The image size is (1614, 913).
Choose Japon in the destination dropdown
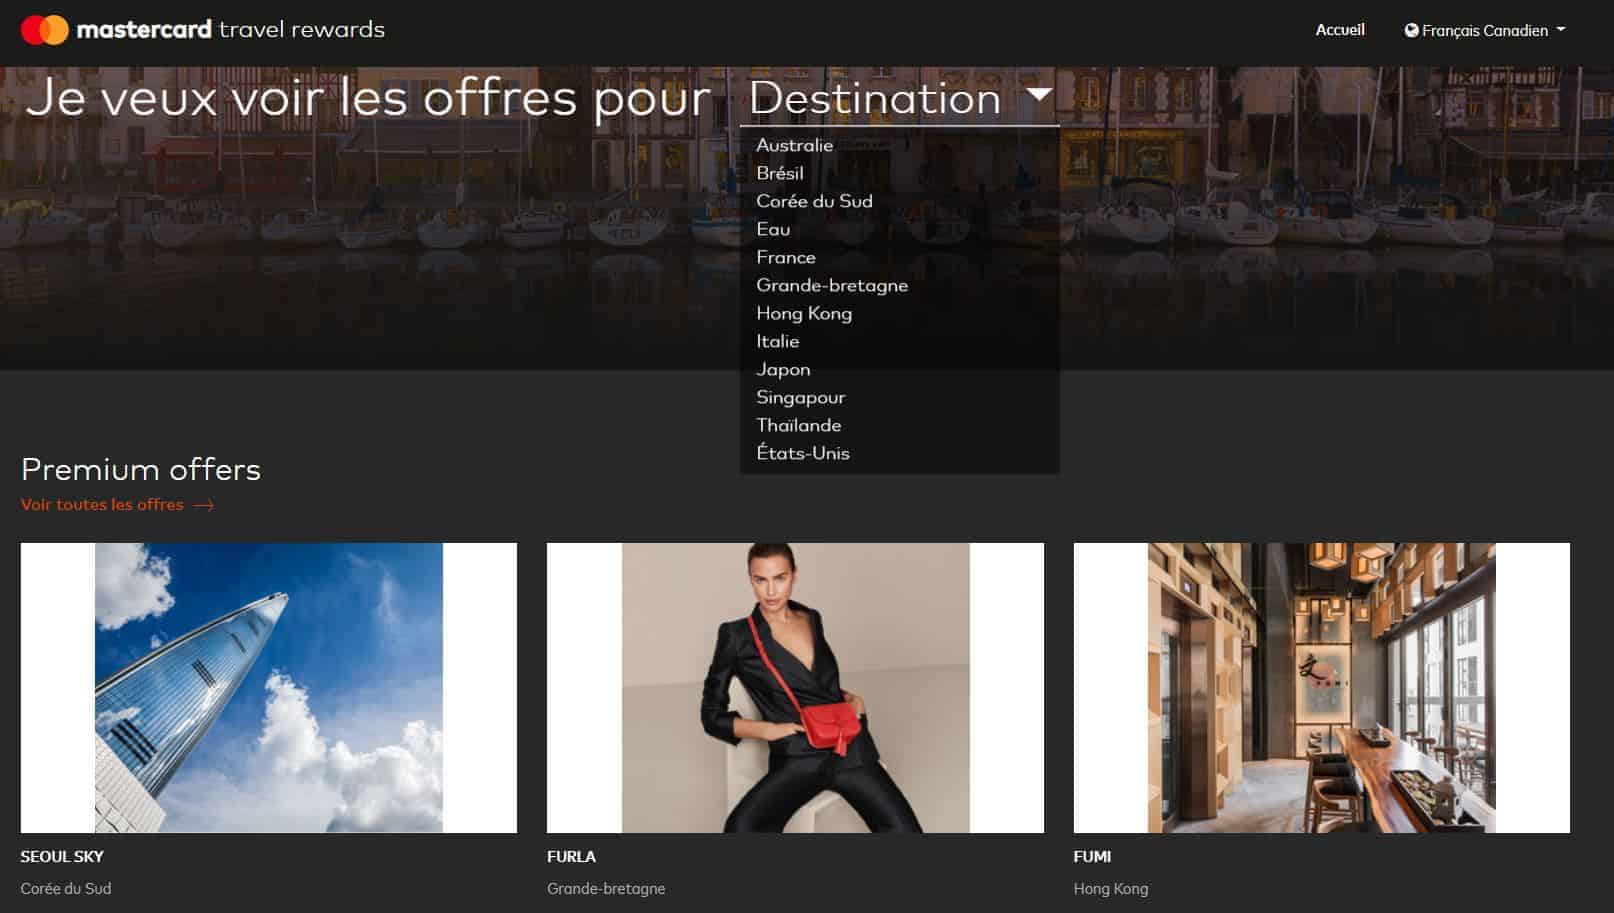pos(783,369)
